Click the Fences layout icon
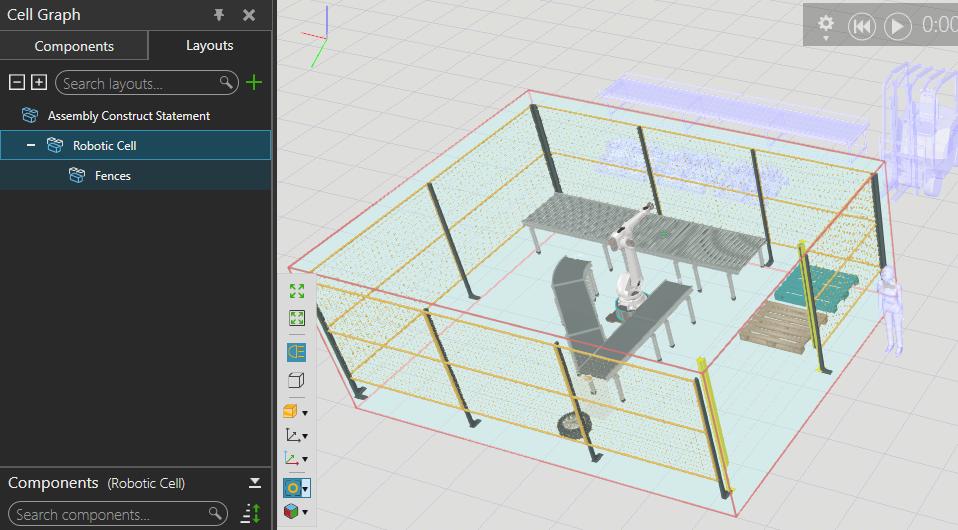Image resolution: width=958 pixels, height=530 pixels. click(77, 175)
